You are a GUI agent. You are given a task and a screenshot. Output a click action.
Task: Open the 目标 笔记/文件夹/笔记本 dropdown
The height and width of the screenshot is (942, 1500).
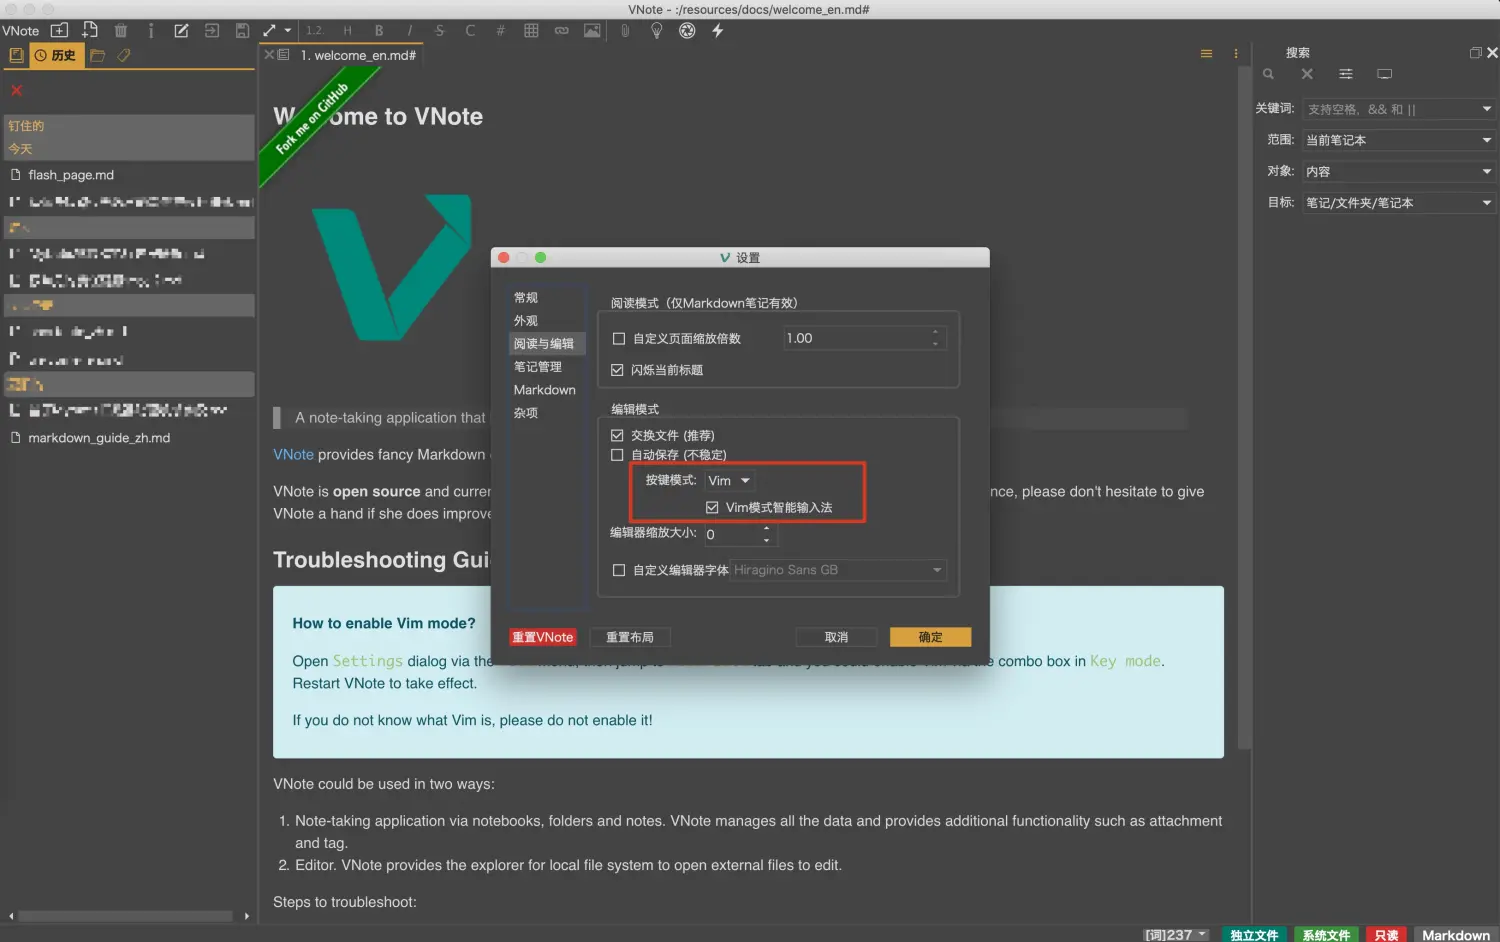1399,202
